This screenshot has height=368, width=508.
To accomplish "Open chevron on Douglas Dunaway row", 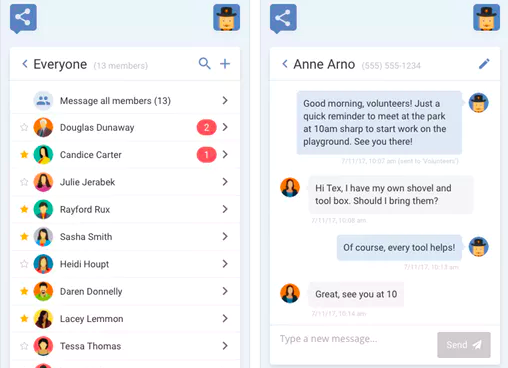I will (x=225, y=127).
